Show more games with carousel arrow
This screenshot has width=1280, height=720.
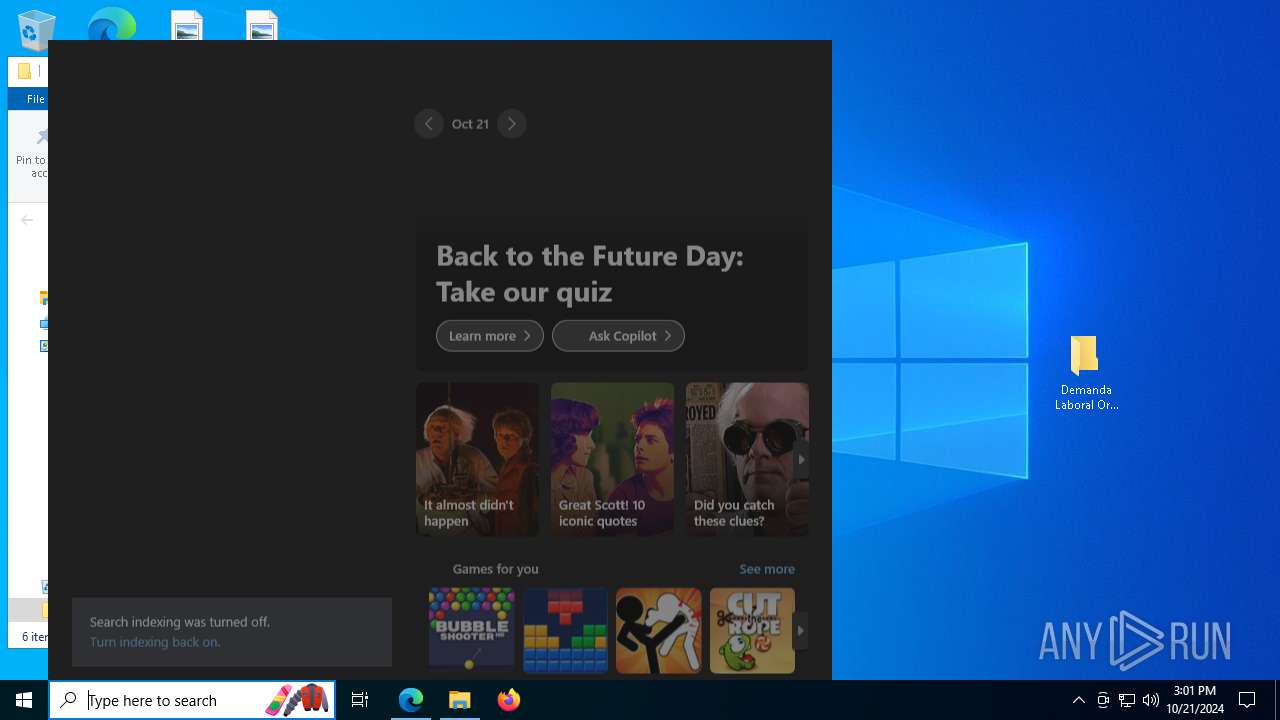[x=801, y=631]
